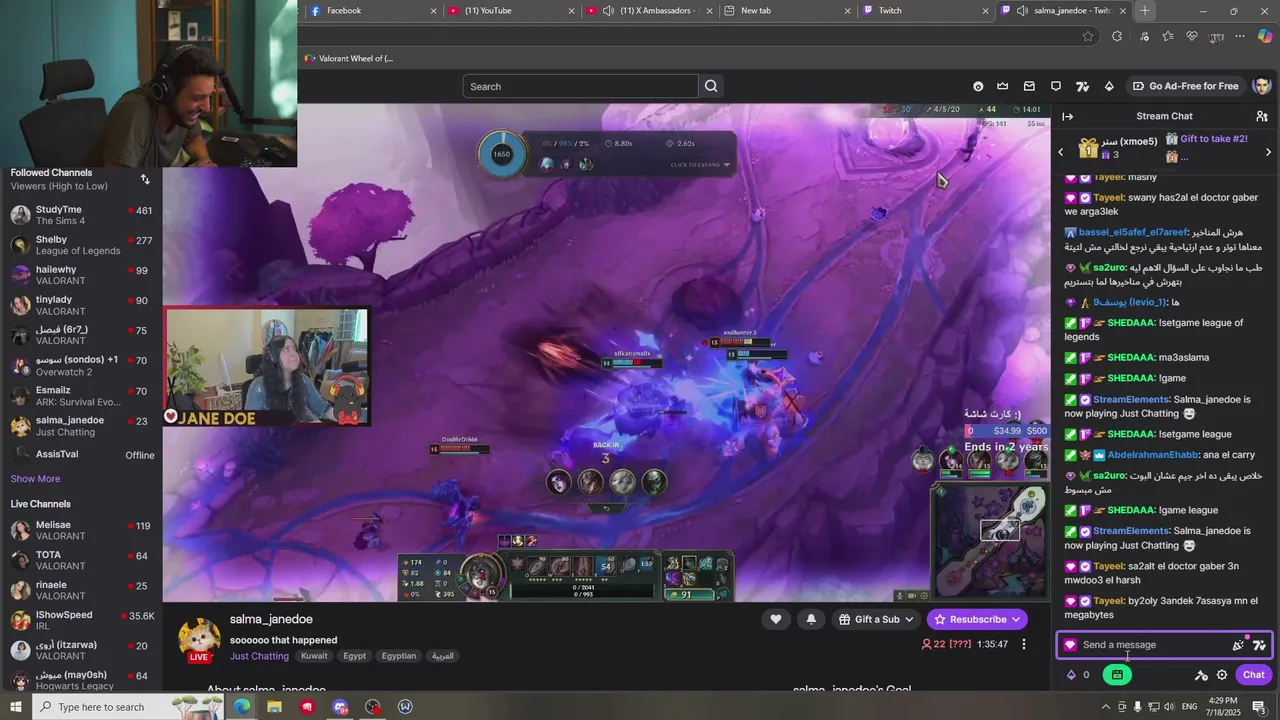This screenshot has width=1280, height=720.
Task: Switch to the Twitch tab
Action: 925,11
